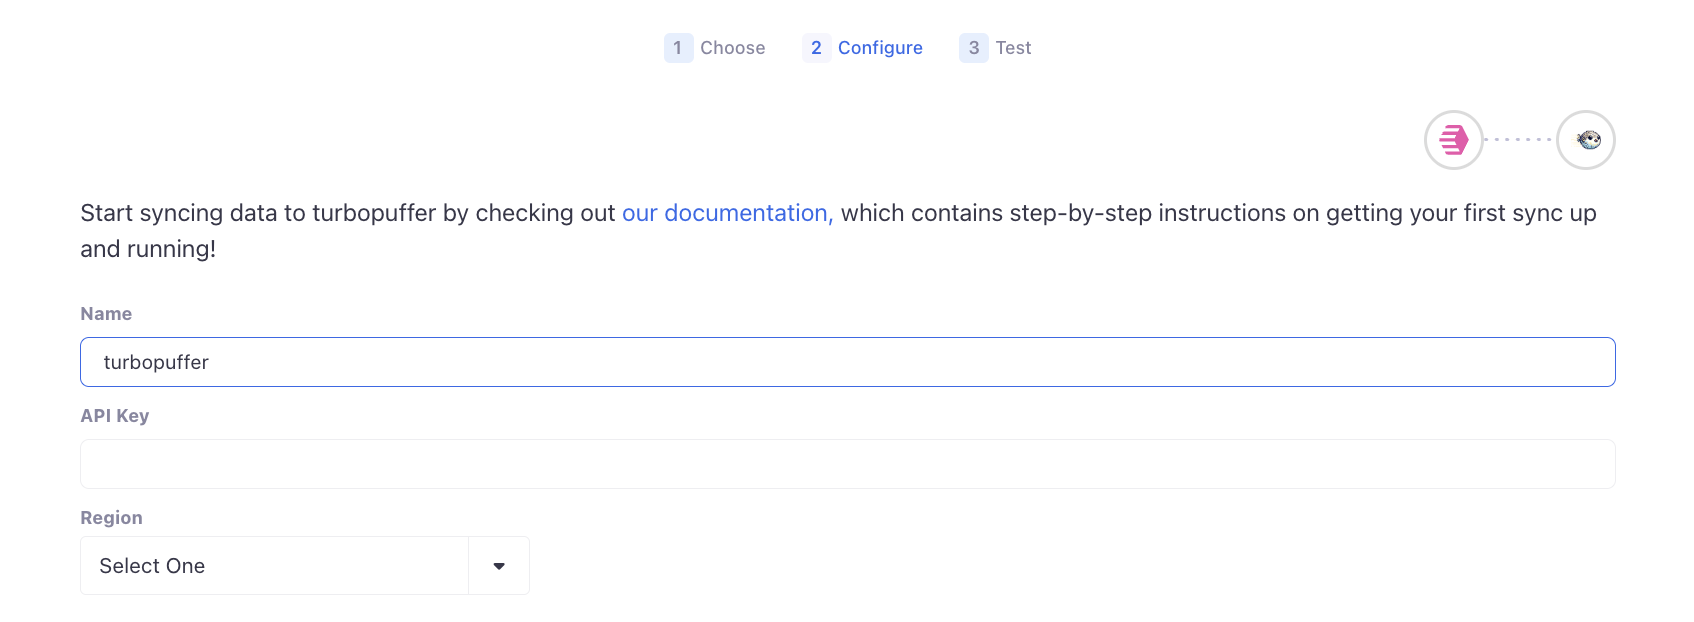
Task: Click the Region dropdown caret arrow
Action: tap(499, 566)
